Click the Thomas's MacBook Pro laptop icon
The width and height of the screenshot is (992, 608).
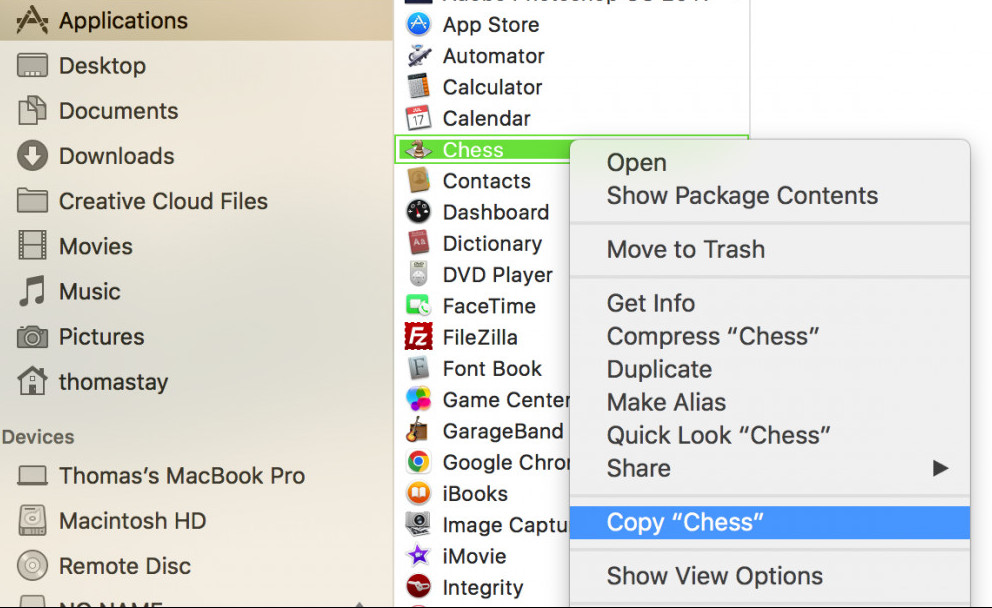(32, 476)
